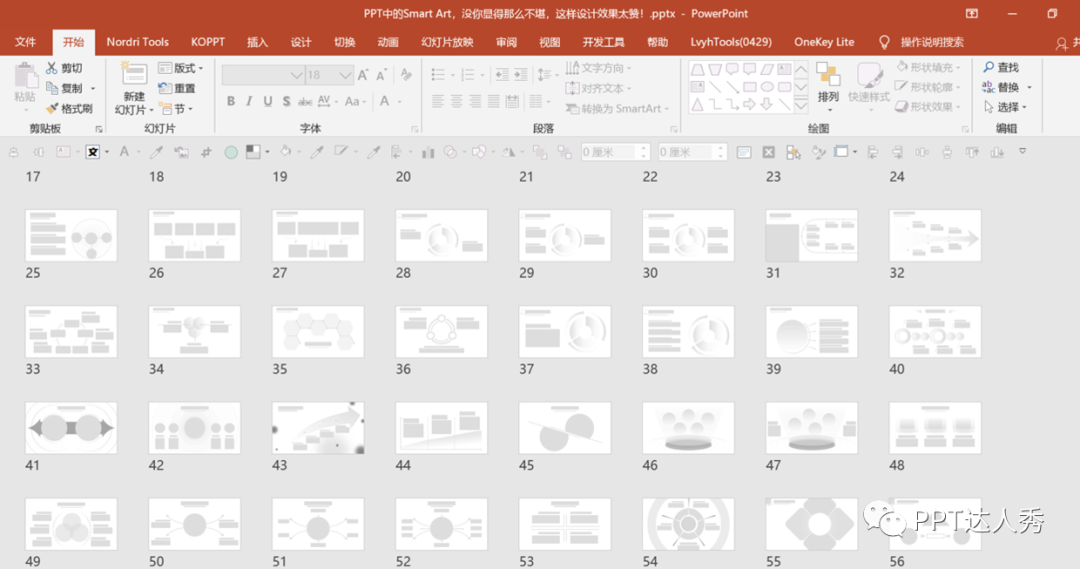Customize quick toolbar via end dropdown arrow
Viewport: 1080px width, 569px height.
coord(1023,152)
